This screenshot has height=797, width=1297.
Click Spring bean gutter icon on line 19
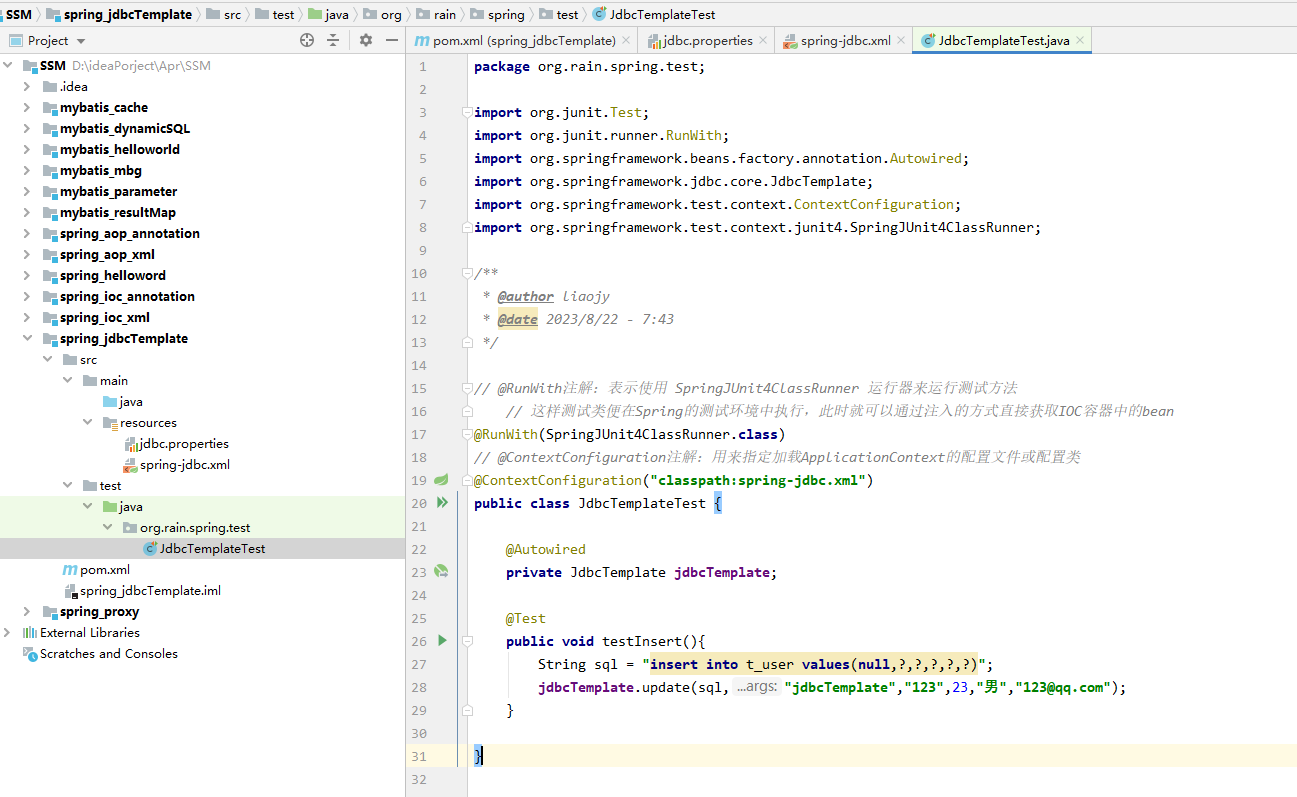point(441,480)
